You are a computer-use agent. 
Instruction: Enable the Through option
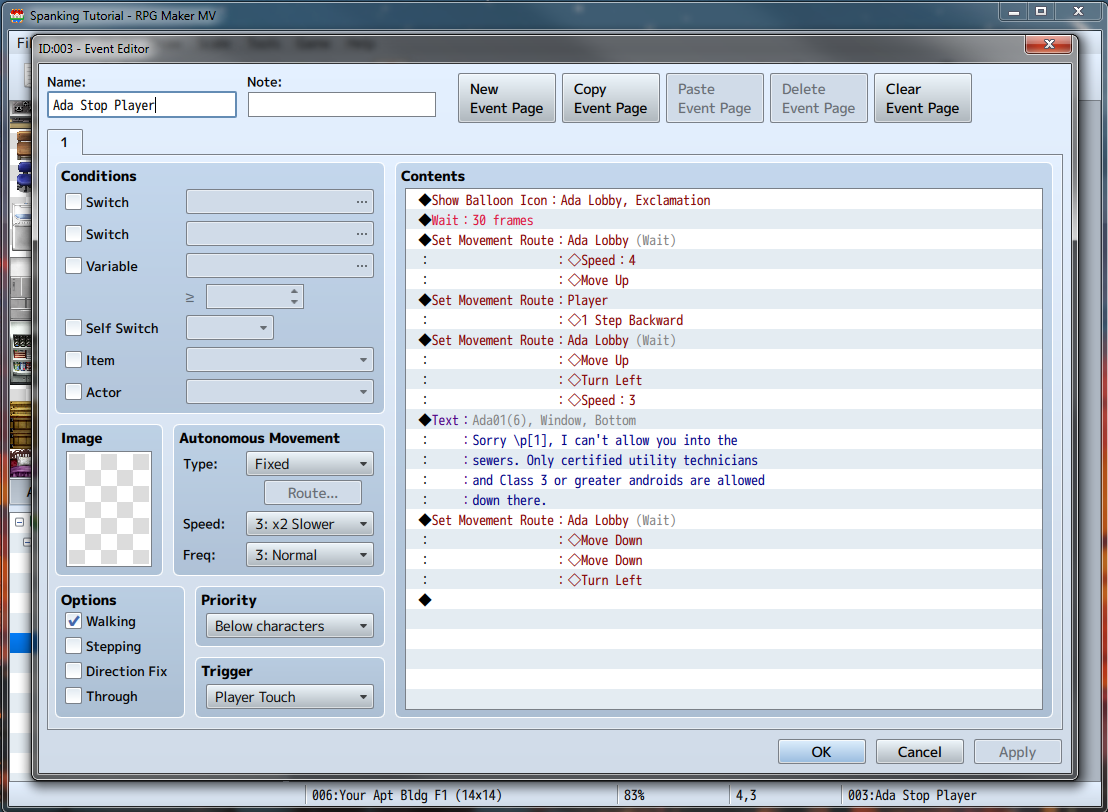(73, 695)
